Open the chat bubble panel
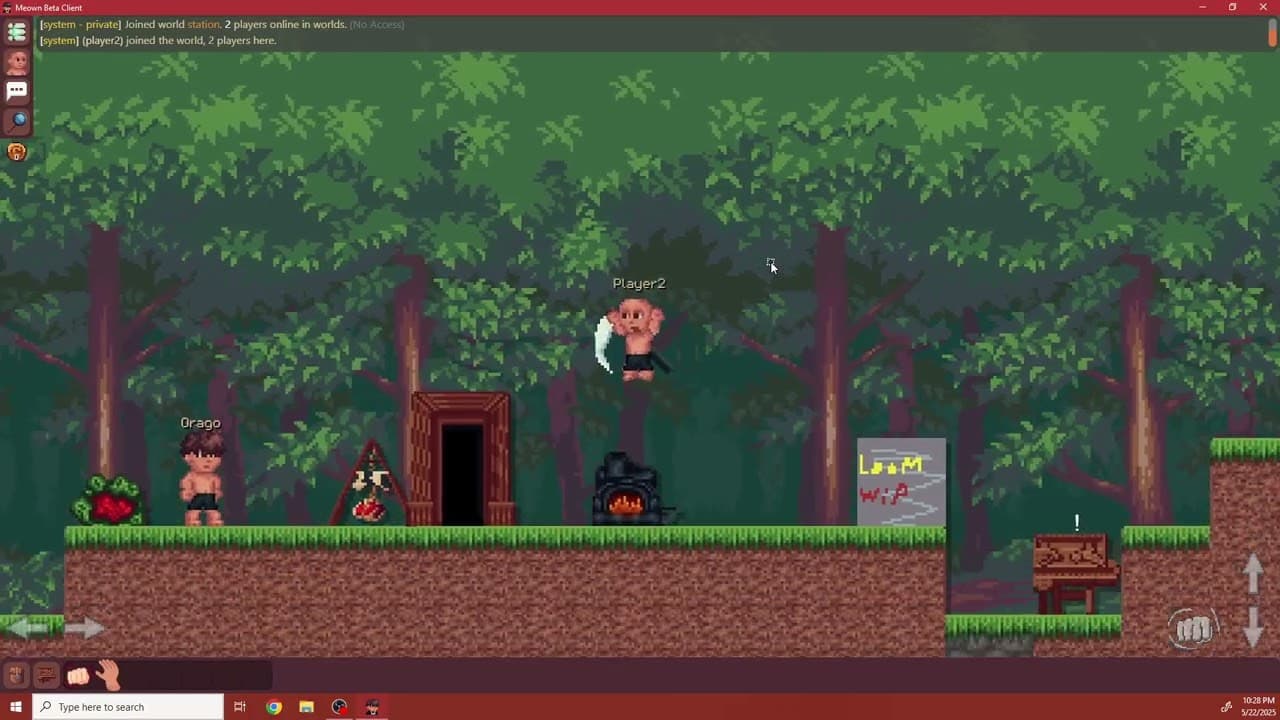 point(16,90)
